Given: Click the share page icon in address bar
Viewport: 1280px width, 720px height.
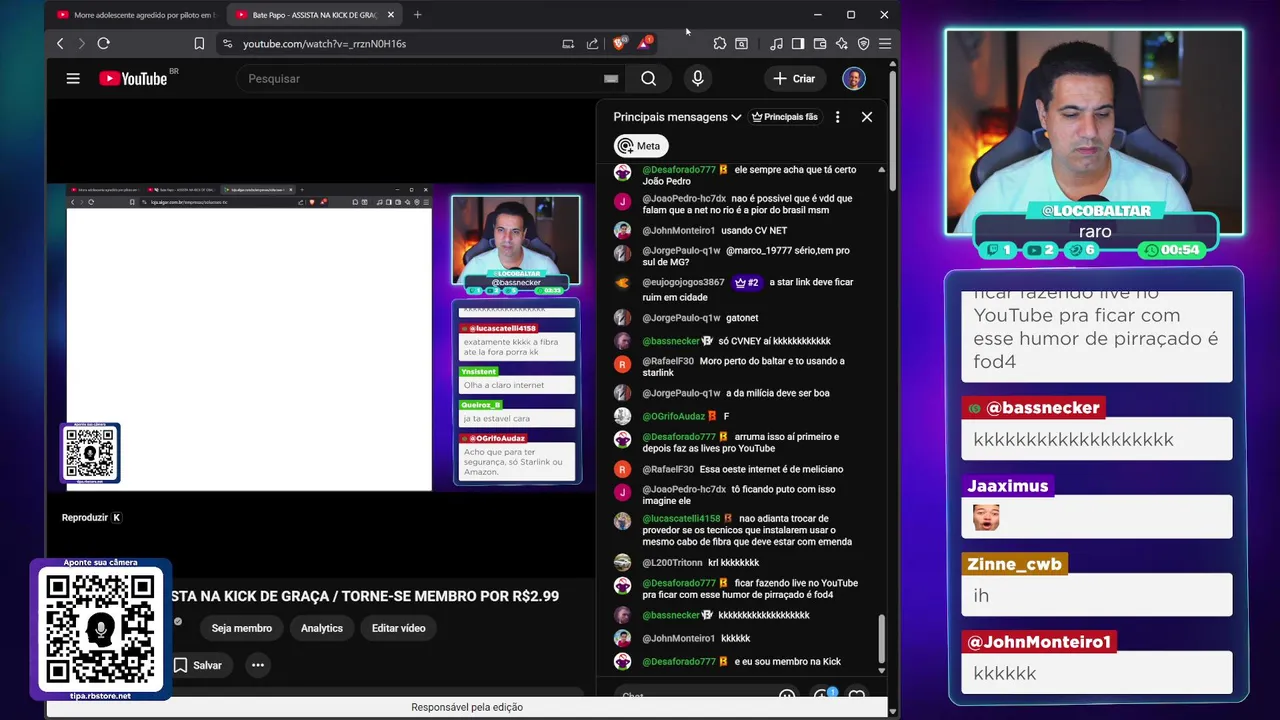Looking at the screenshot, I should pos(592,43).
